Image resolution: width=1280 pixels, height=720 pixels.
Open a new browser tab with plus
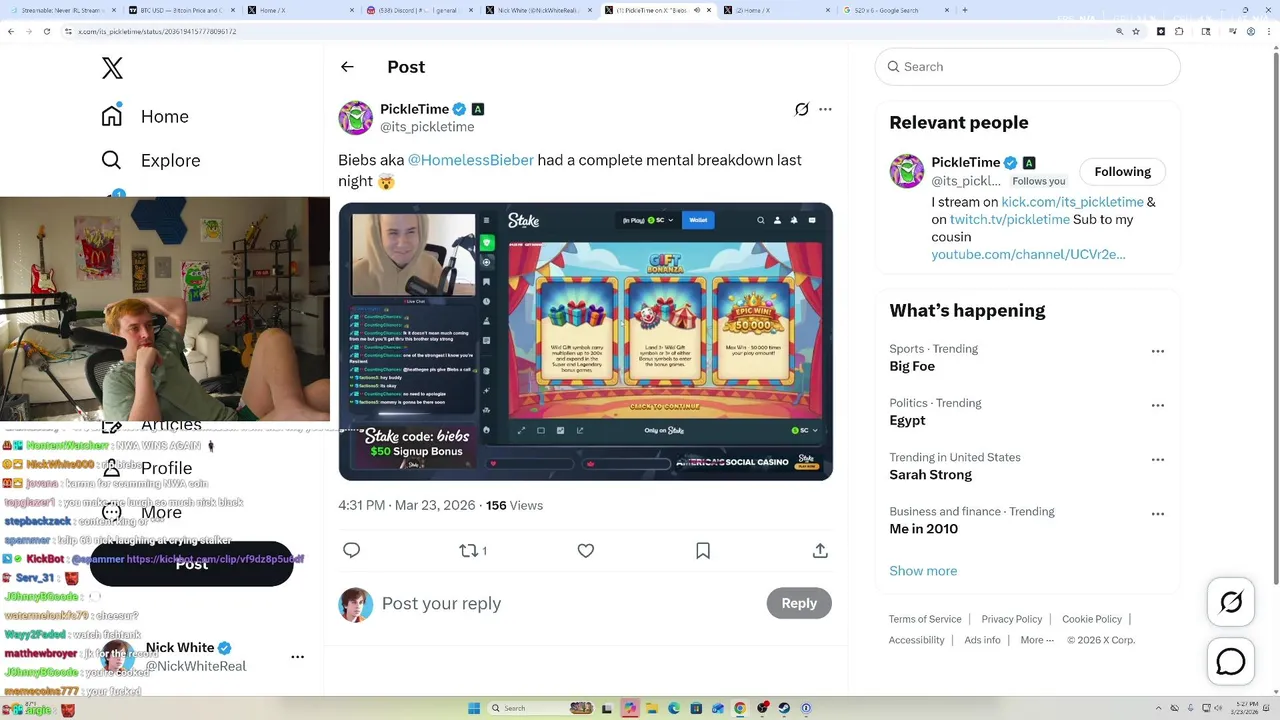[x=964, y=10]
